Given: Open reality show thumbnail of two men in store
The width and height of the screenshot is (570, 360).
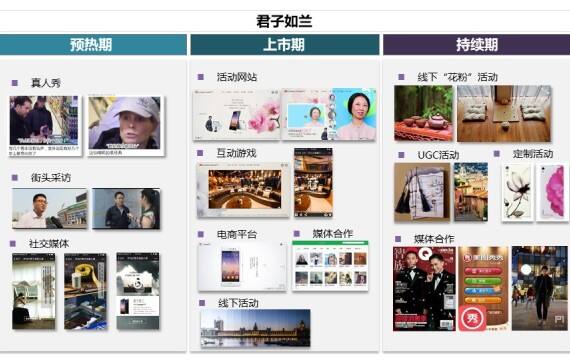Looking at the screenshot, I should (x=45, y=126).
